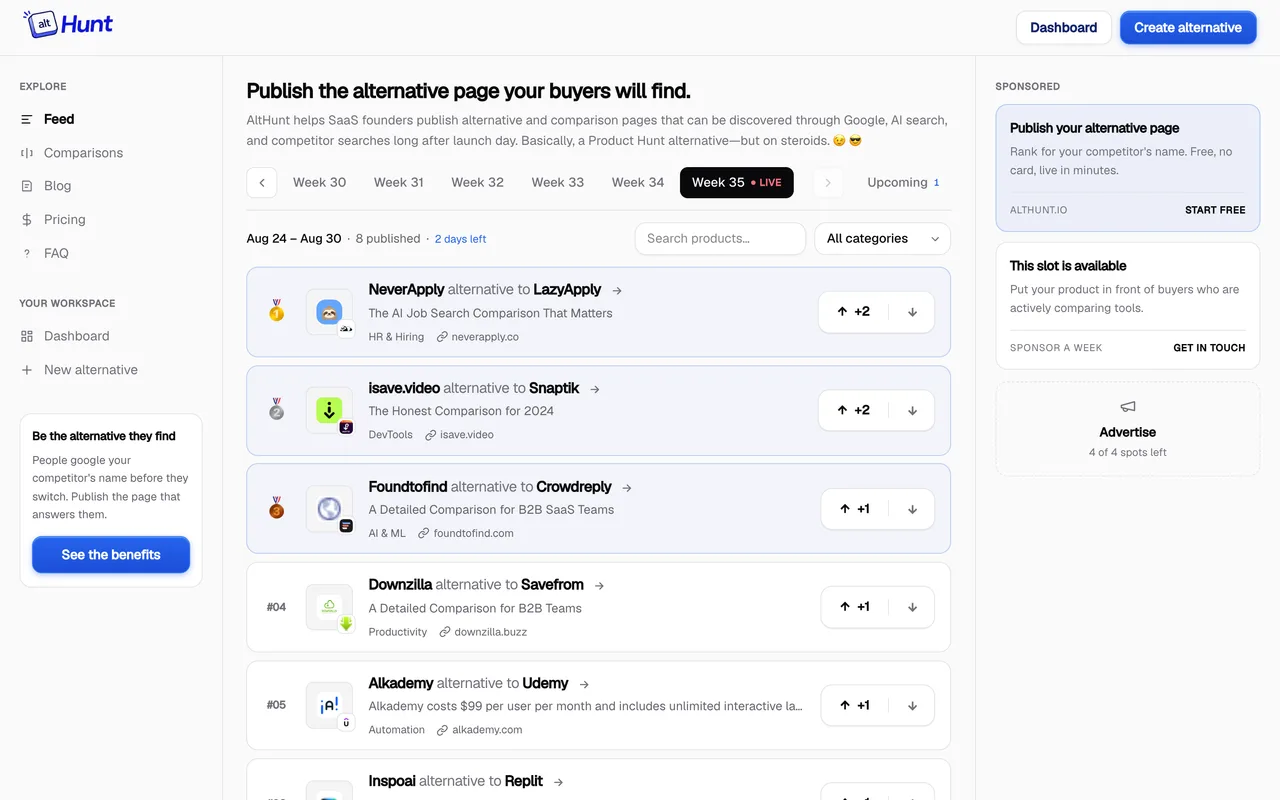Click the Foundtofind product logo thumbnail
This screenshot has height=800, width=1280.
tap(329, 509)
